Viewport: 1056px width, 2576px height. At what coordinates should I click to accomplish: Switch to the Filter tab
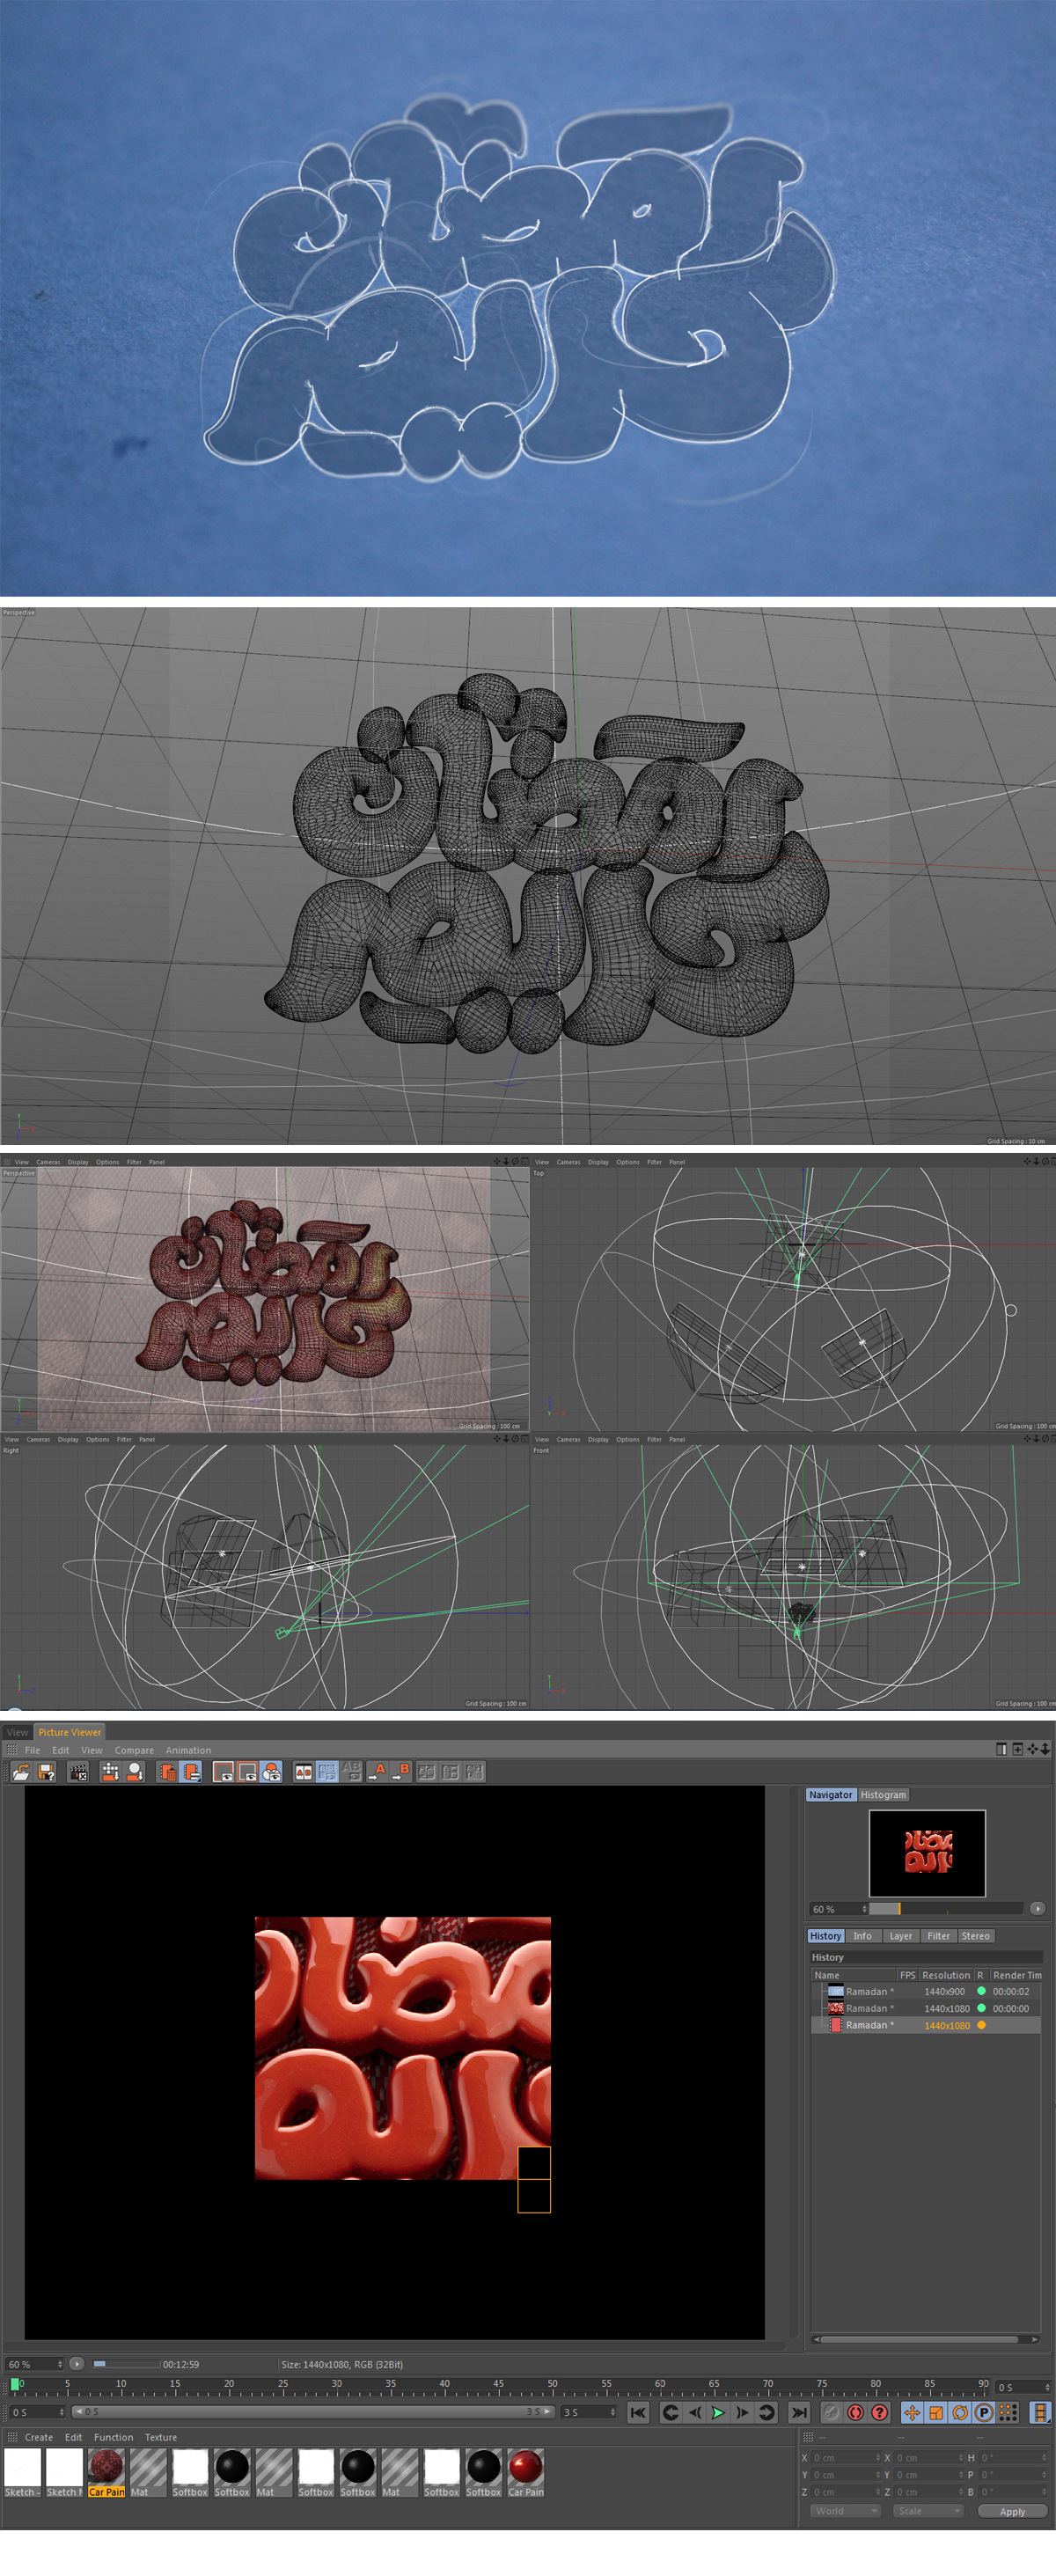coord(939,1936)
